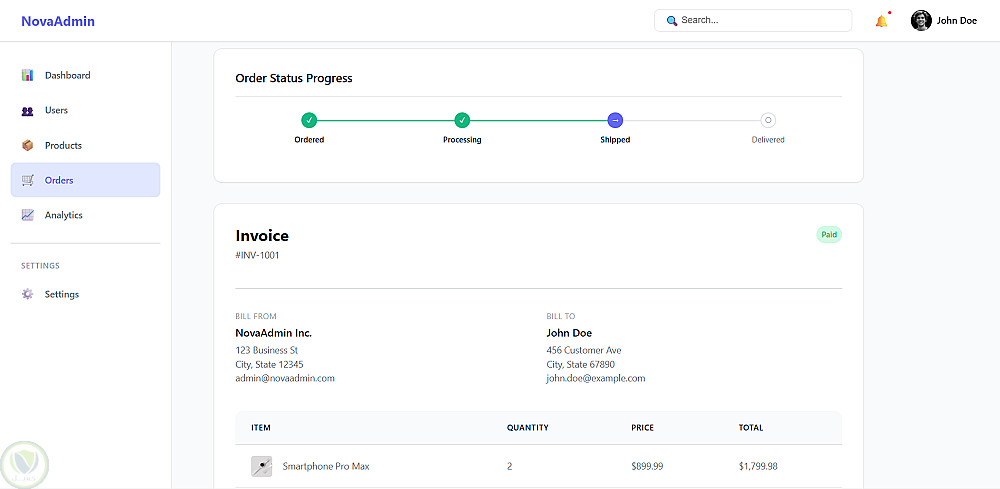Click the Dashboard bar chart icon

[x=28, y=75]
